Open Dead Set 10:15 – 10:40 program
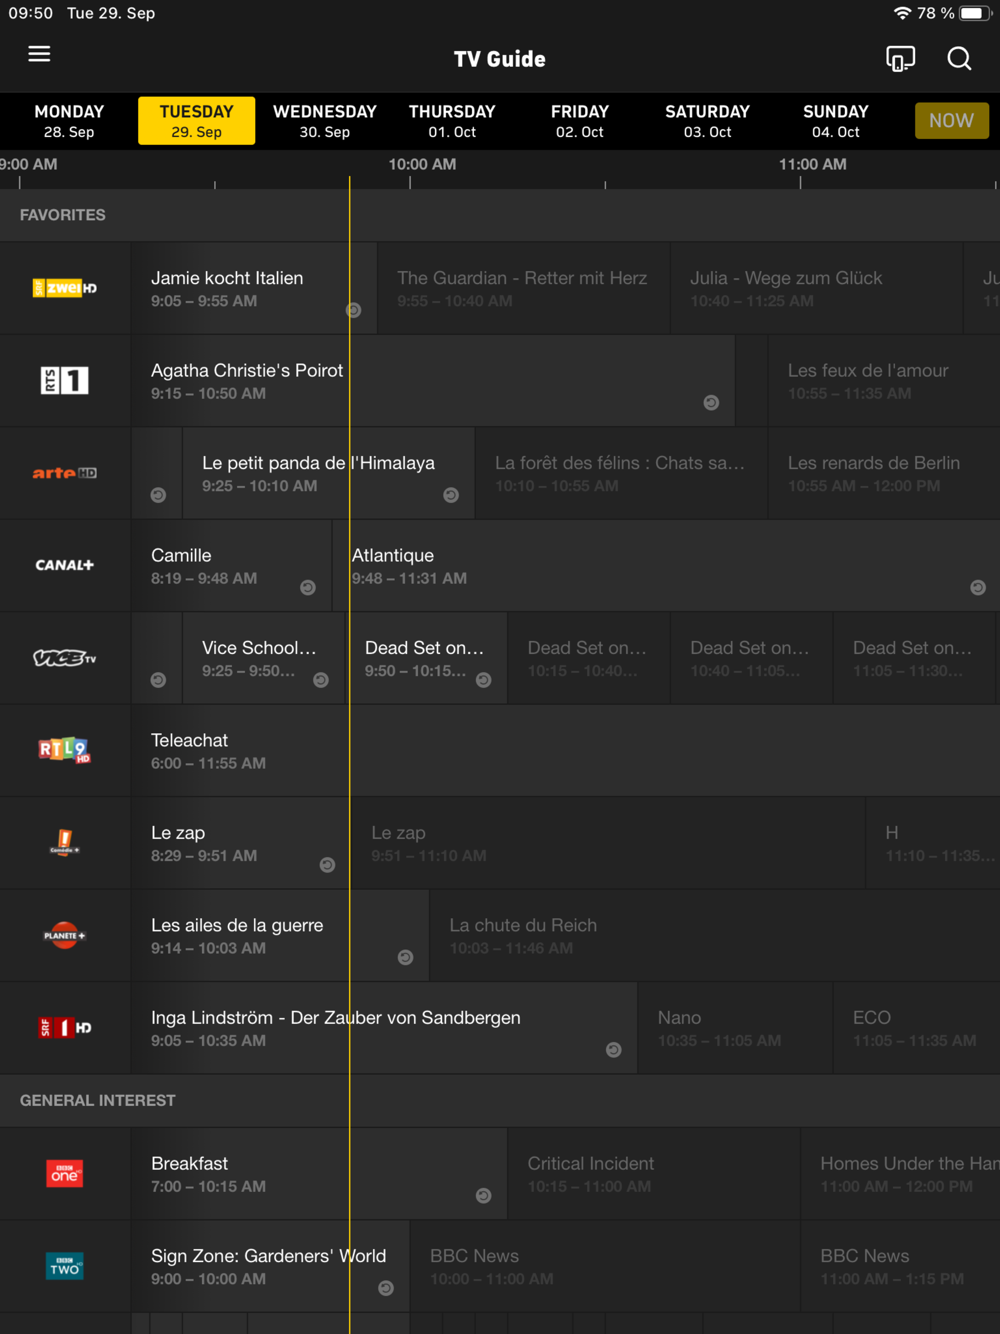This screenshot has width=1000, height=1334. click(x=589, y=658)
